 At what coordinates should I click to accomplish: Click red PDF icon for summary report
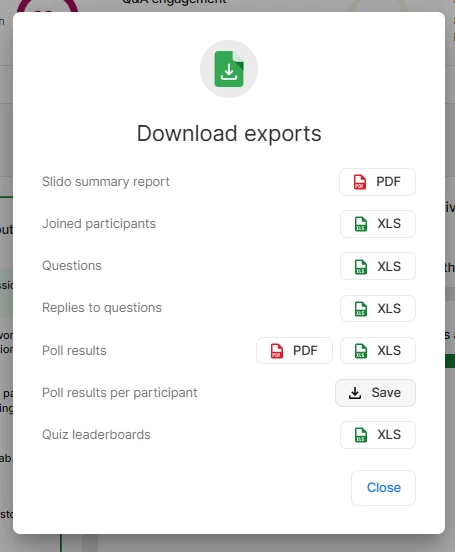click(x=360, y=182)
